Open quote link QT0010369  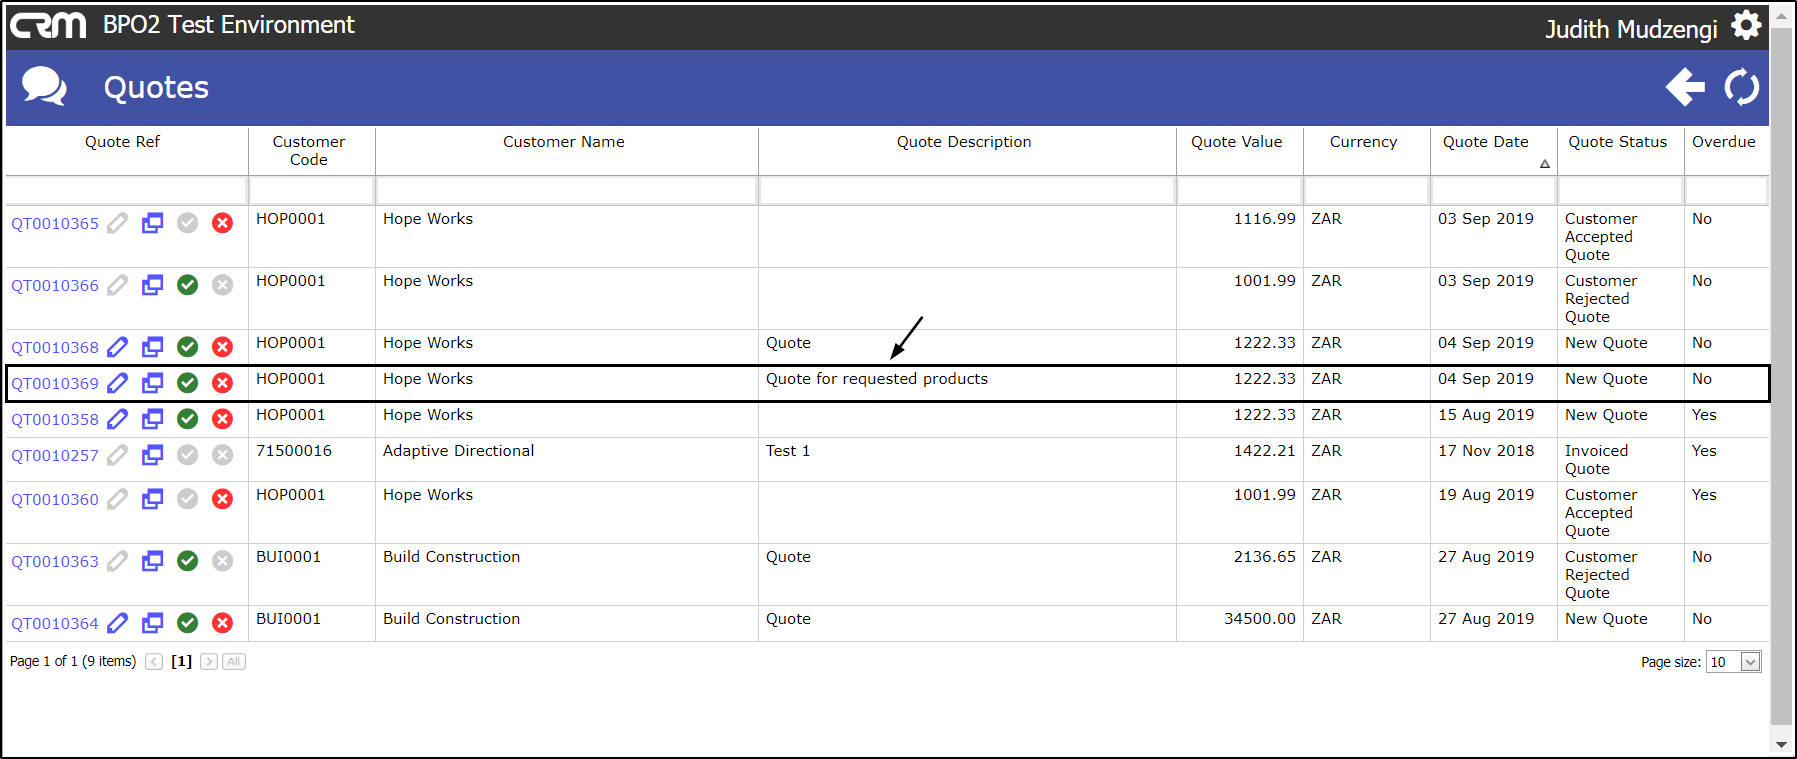[x=55, y=383]
